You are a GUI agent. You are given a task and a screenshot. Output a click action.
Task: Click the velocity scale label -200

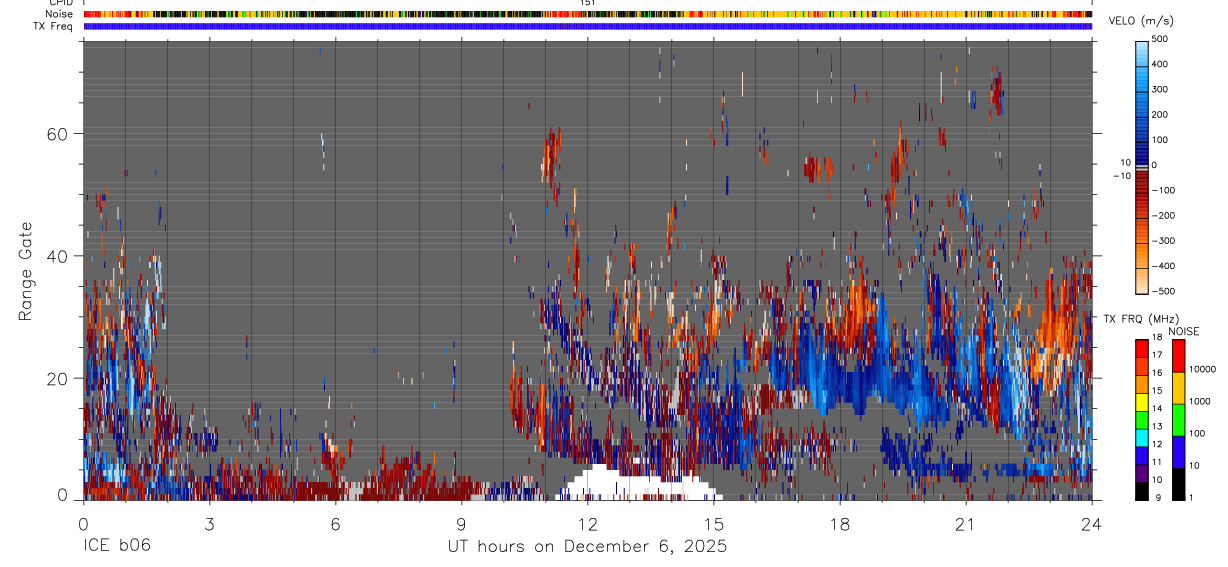[1162, 216]
